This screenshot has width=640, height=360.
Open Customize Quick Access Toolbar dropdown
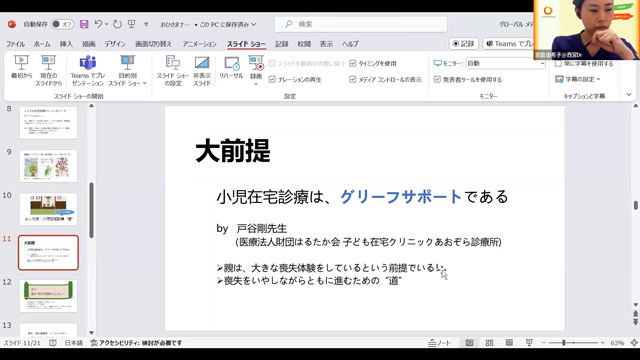coord(146,24)
